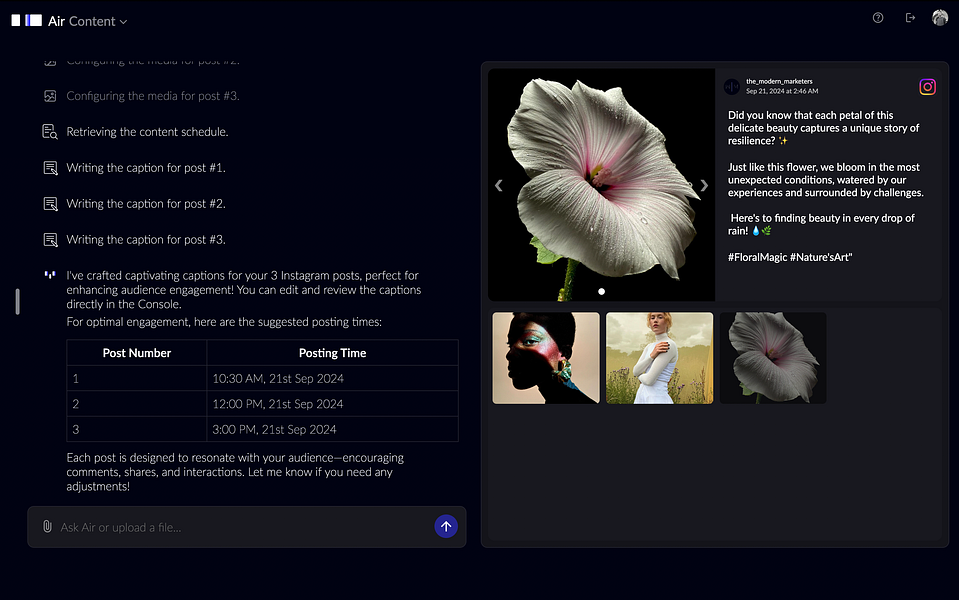Click the carousel dot indicator

(601, 292)
